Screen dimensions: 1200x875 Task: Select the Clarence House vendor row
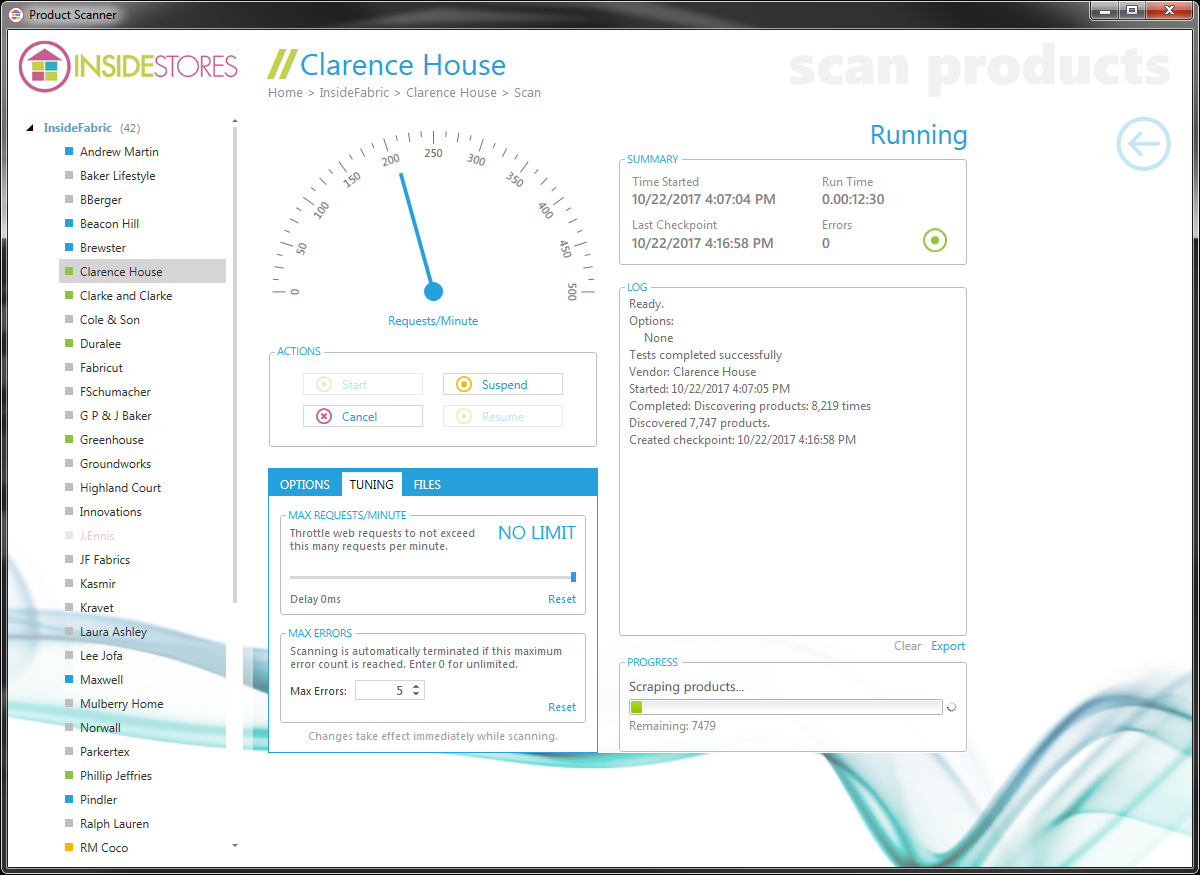click(143, 272)
